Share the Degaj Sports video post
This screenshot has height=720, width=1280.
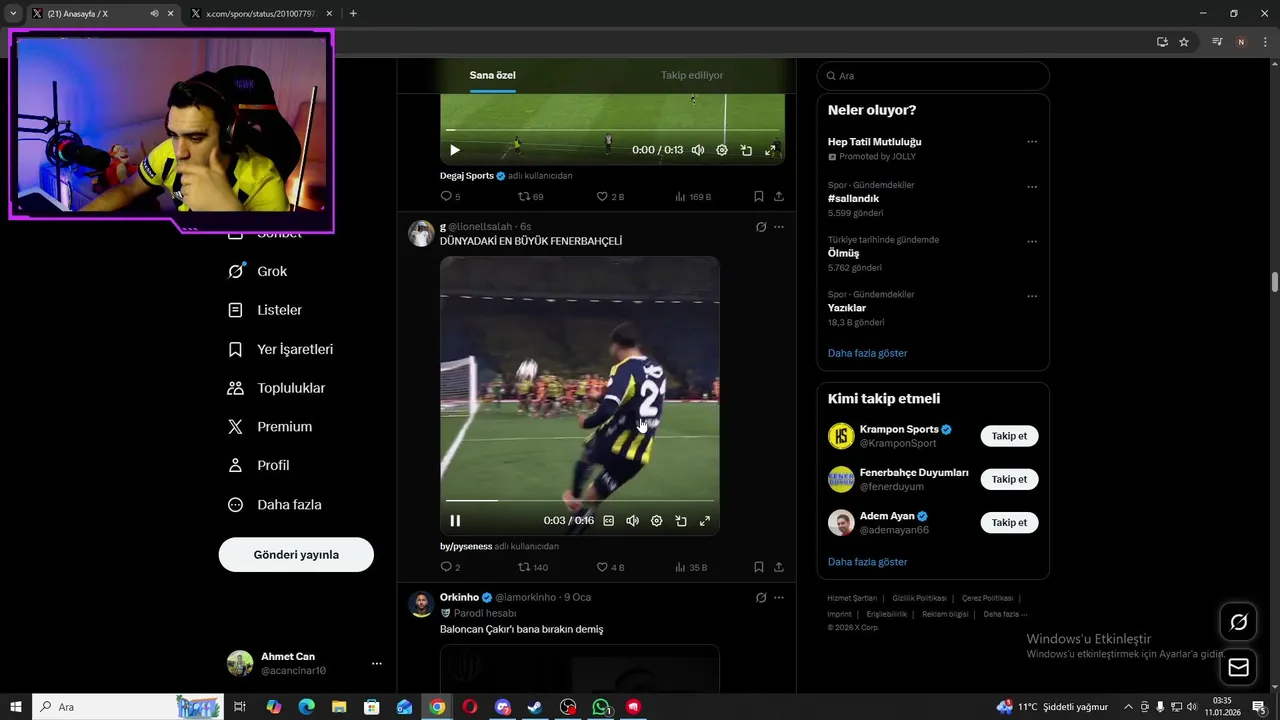[779, 196]
